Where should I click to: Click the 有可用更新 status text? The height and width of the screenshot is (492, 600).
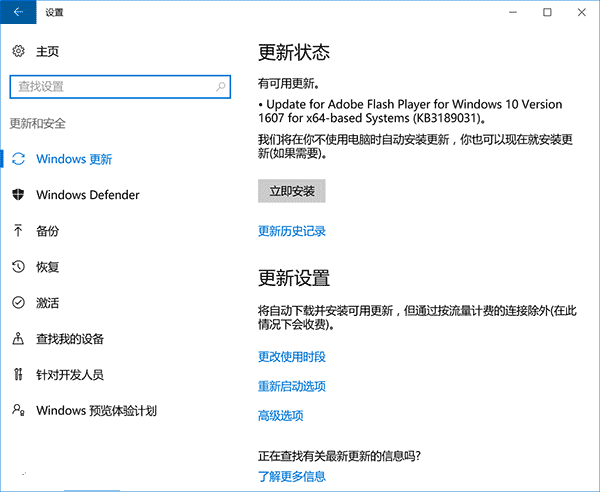point(289,83)
